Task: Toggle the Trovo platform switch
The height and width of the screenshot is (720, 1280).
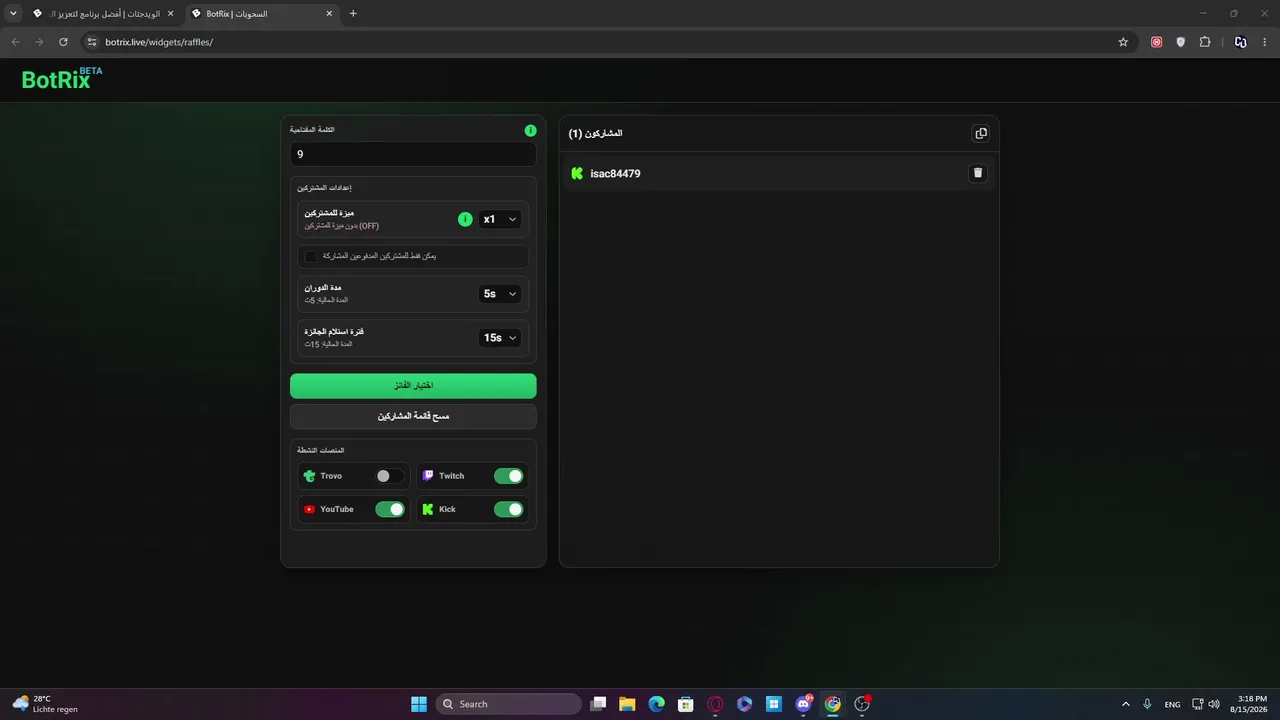Action: [390, 476]
